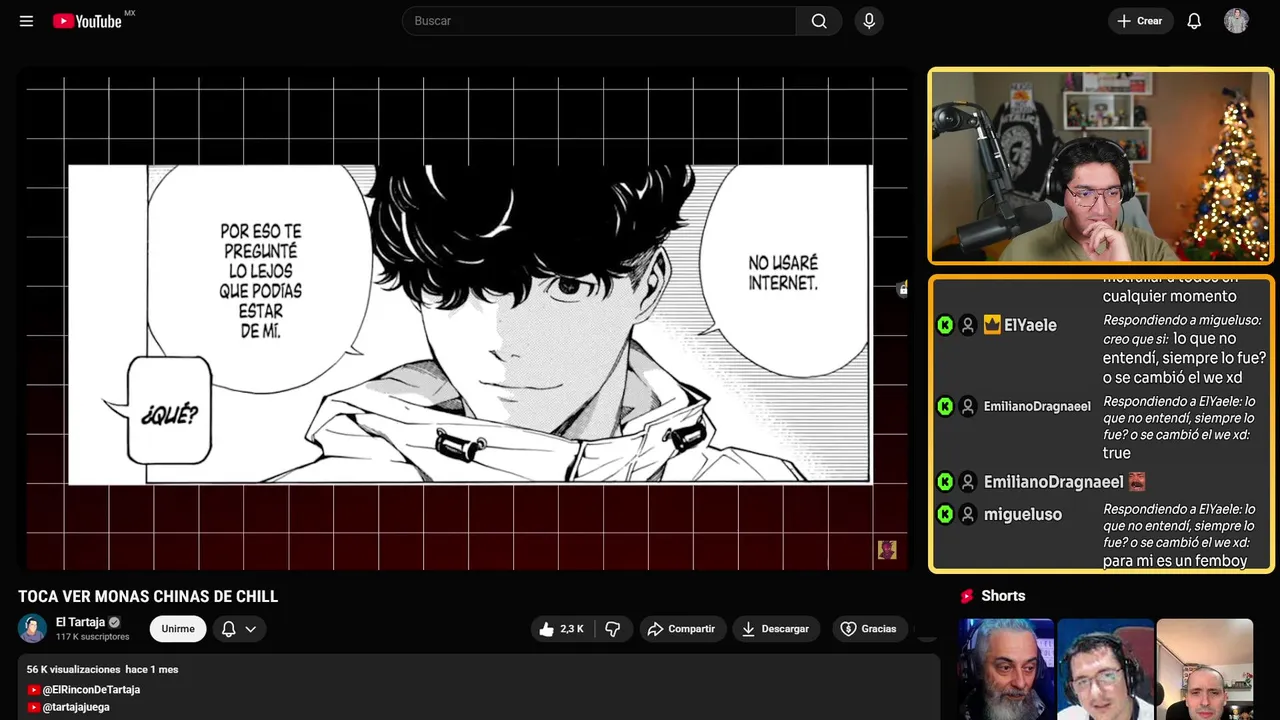The image size is (1280, 720).
Task: Open the notifications bell in header
Action: point(1194,21)
